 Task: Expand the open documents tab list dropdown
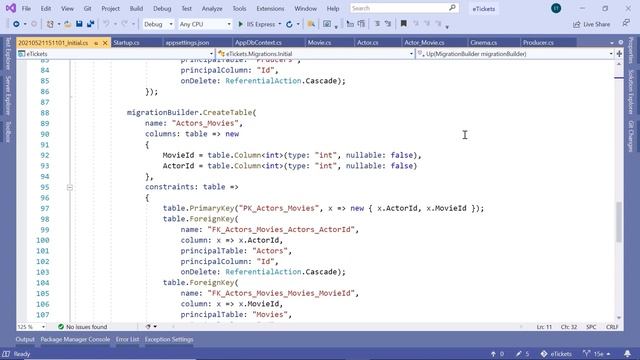point(612,42)
